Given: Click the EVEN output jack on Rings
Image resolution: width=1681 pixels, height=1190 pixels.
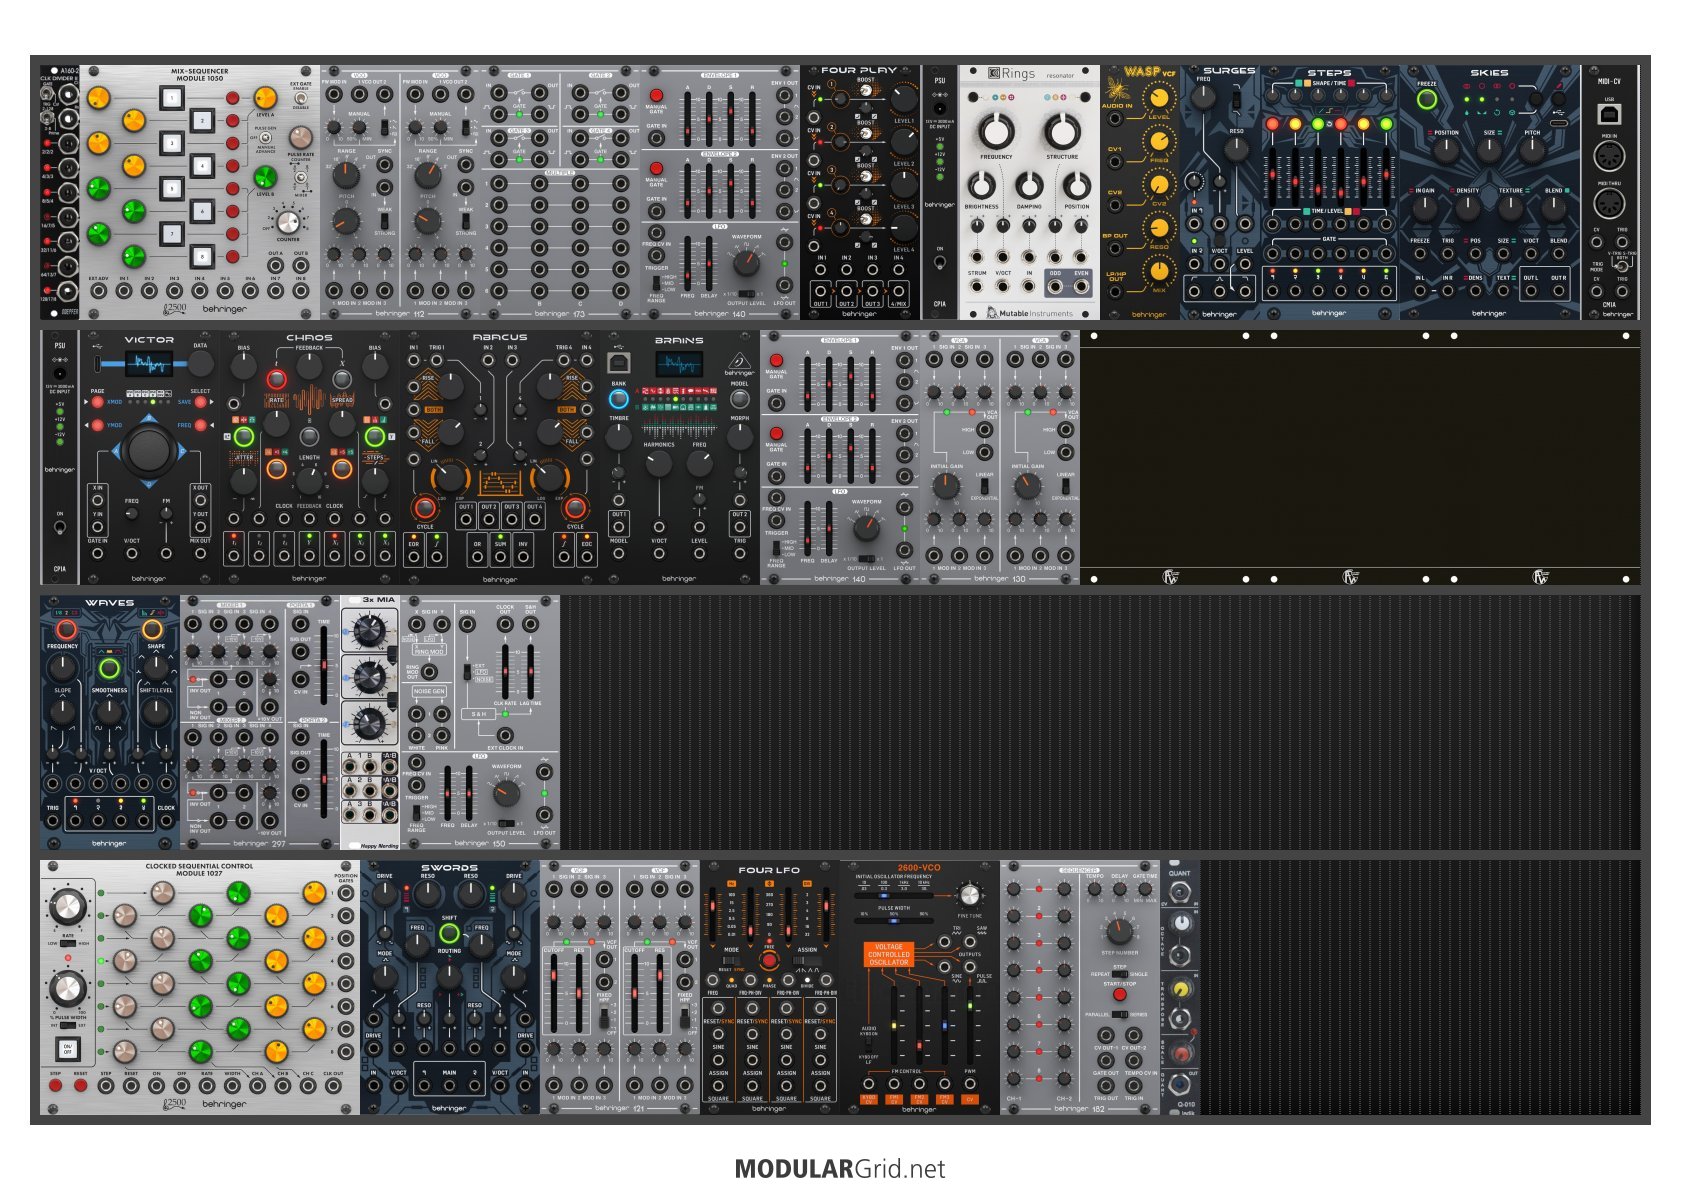Looking at the screenshot, I should click(x=1081, y=286).
